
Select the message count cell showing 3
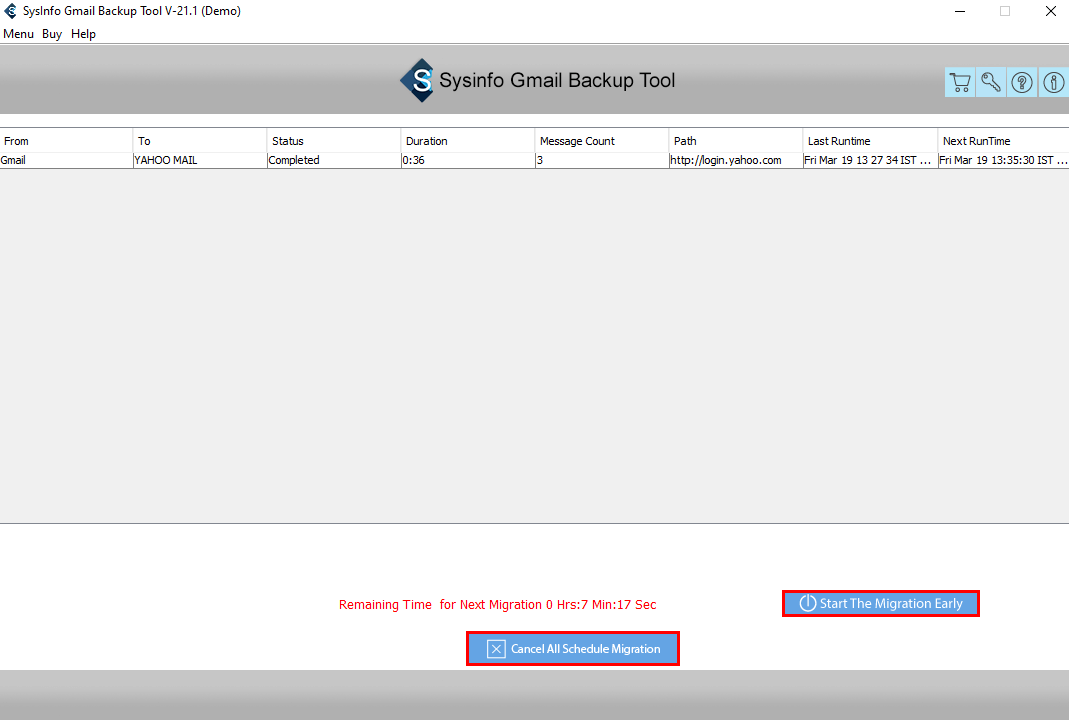point(602,160)
